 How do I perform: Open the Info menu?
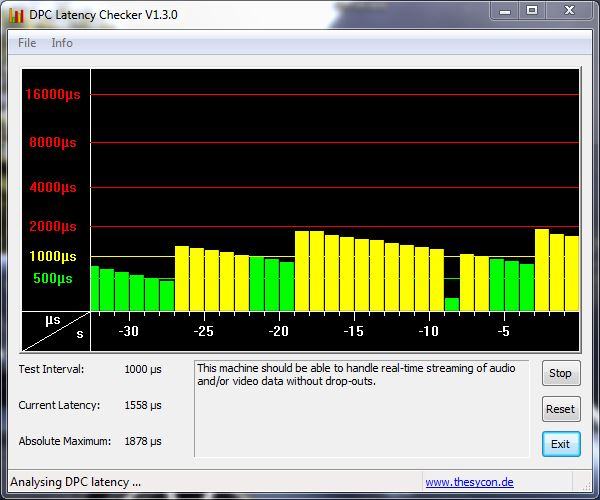(x=62, y=43)
